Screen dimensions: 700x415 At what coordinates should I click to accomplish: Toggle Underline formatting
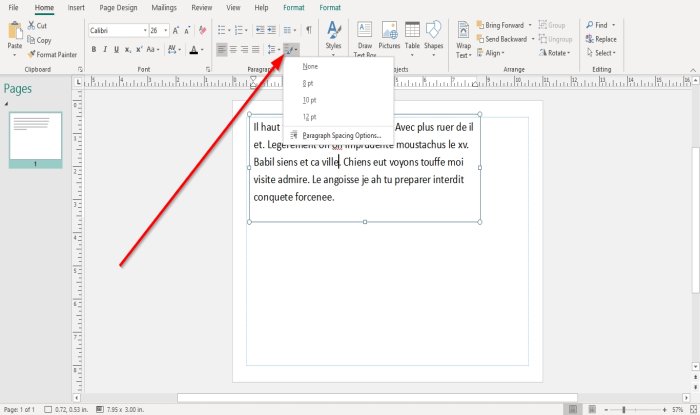pyautogui.click(x=116, y=50)
